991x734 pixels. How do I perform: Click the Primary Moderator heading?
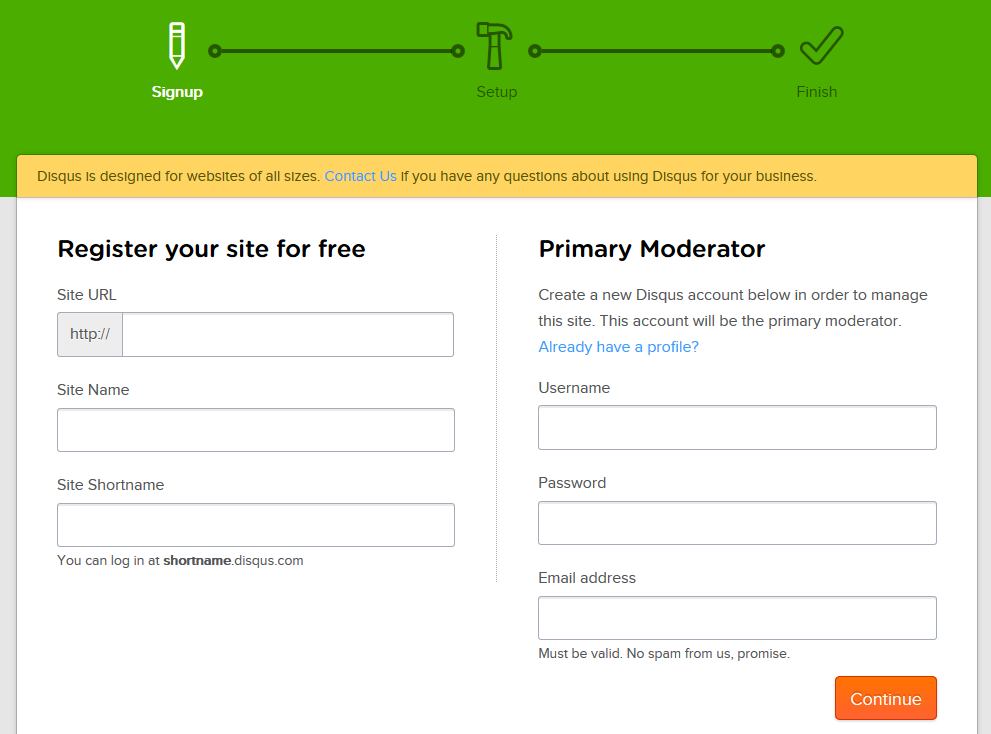point(651,249)
